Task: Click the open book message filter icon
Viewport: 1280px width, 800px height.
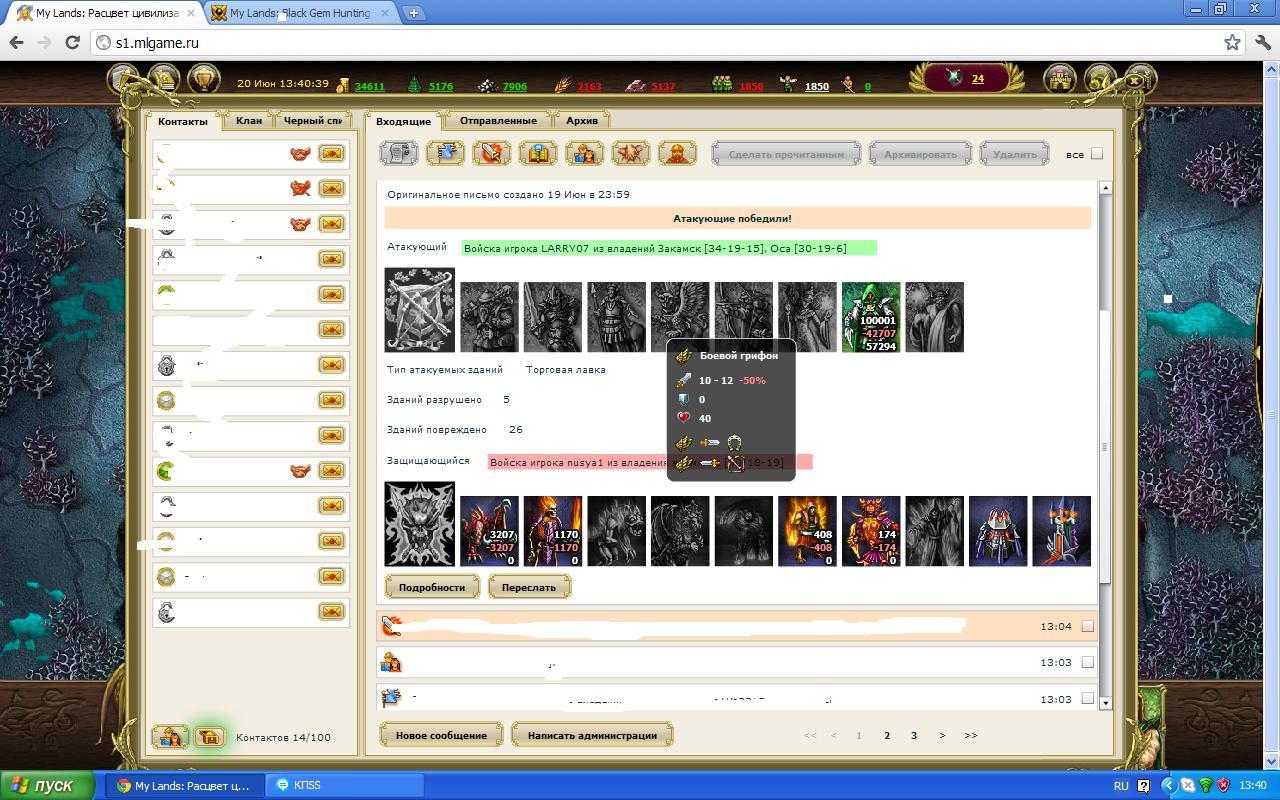Action: tap(538, 153)
